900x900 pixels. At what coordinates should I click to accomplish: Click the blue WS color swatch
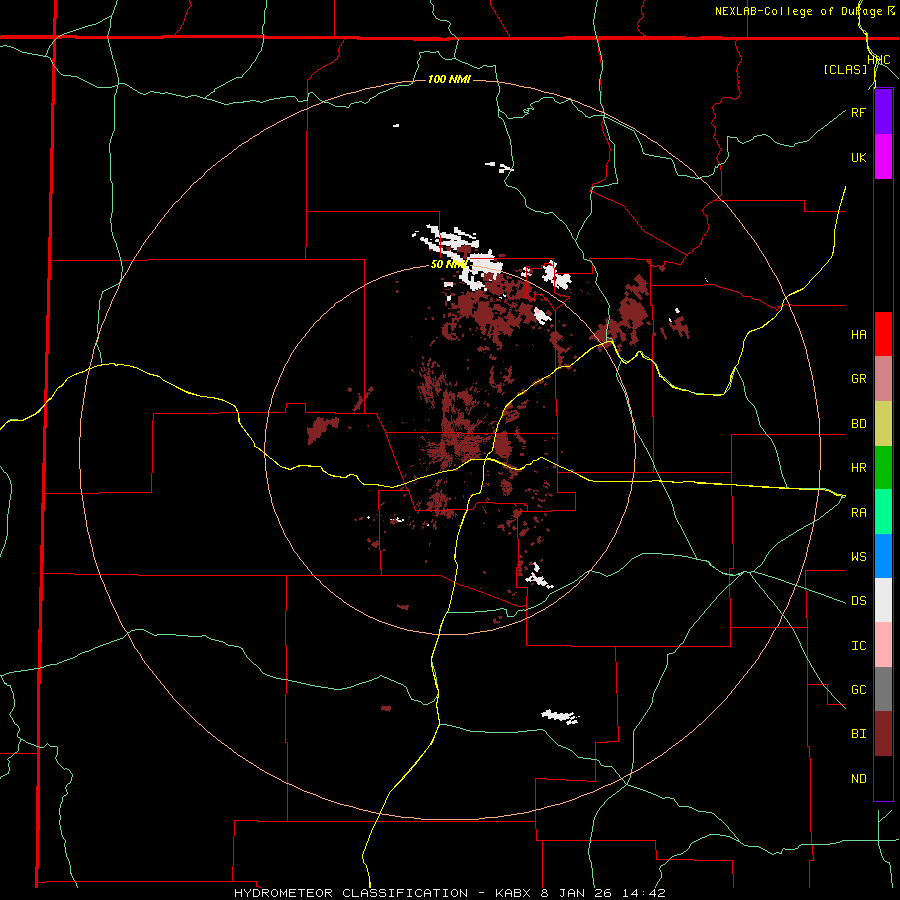point(883,556)
